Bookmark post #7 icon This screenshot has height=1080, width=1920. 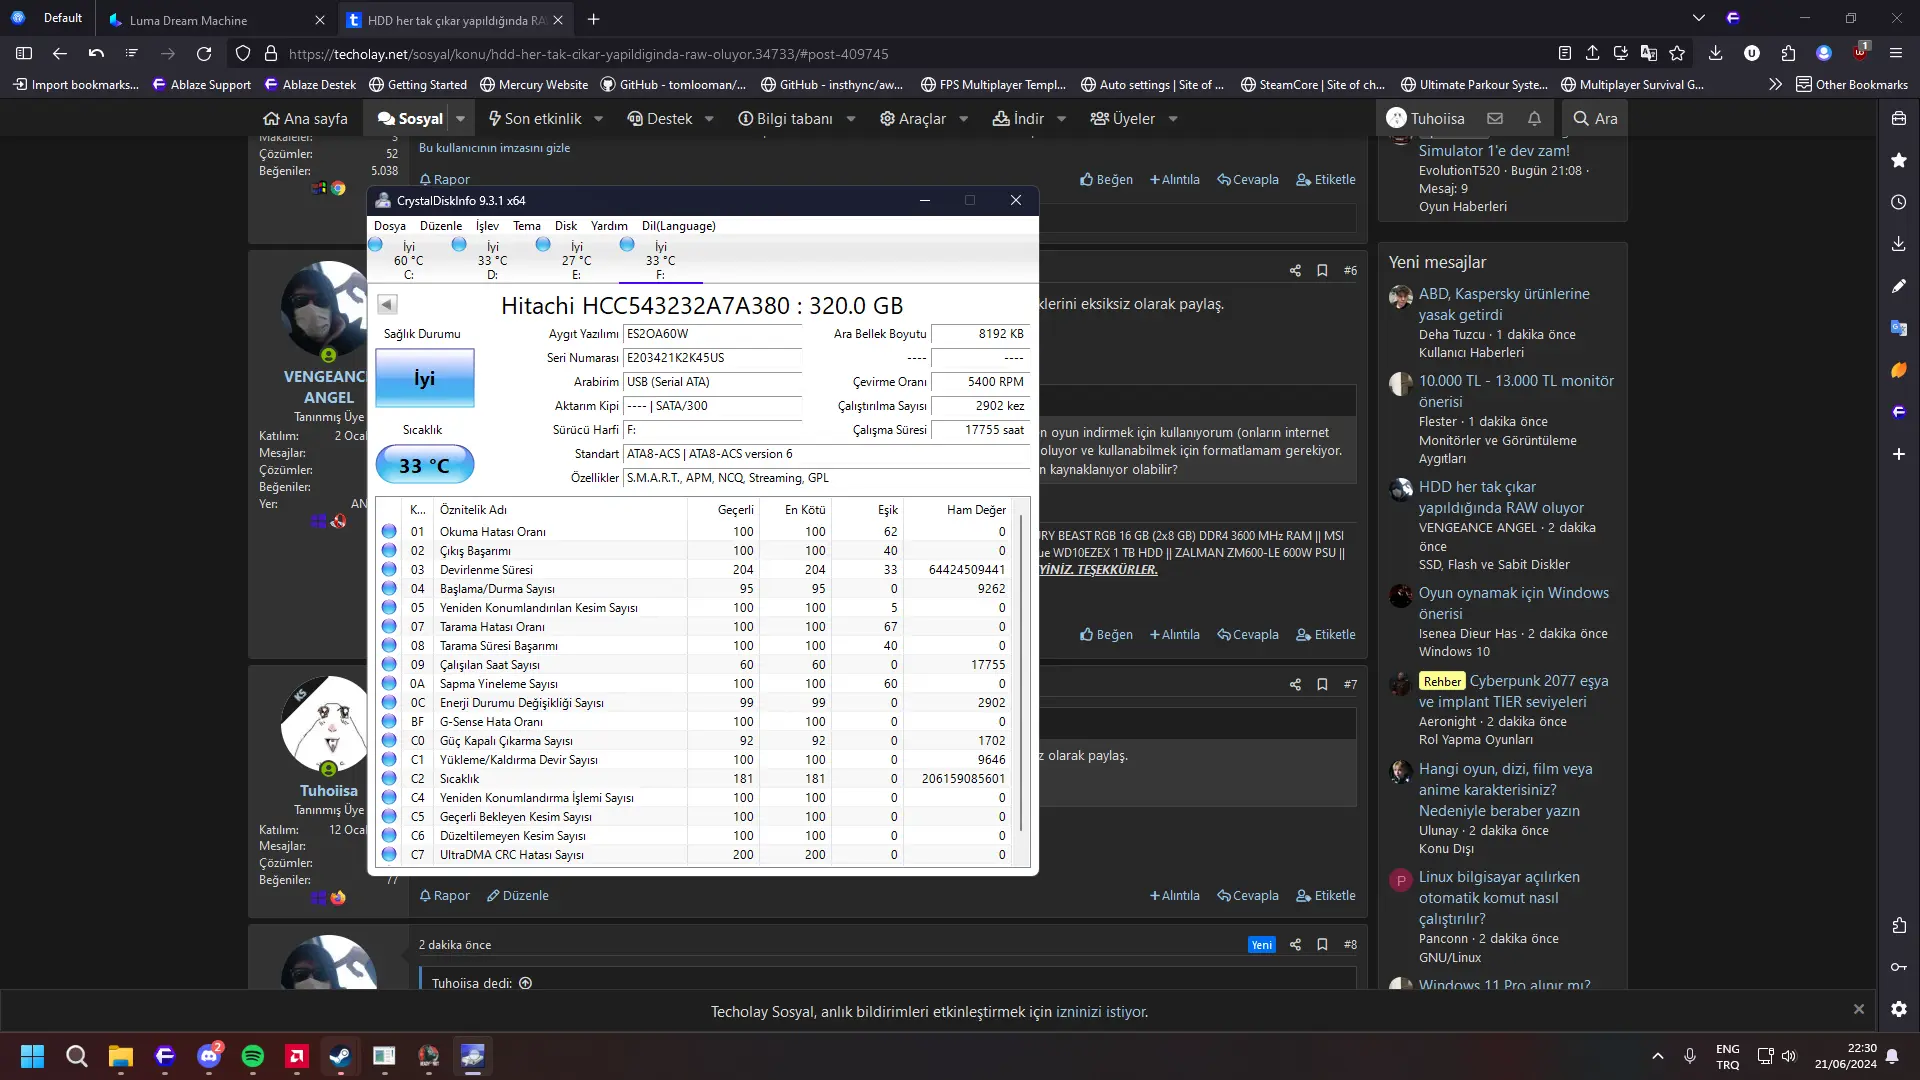pos(1322,684)
